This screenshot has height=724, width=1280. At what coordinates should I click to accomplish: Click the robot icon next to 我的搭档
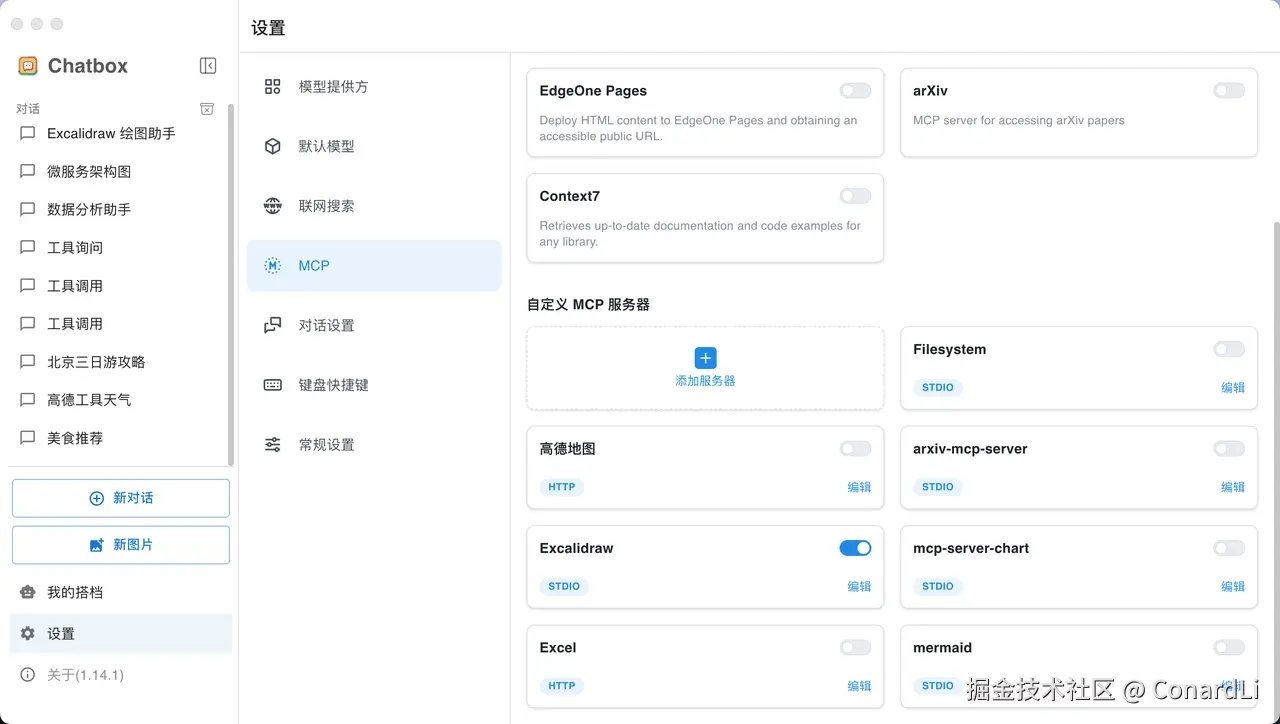click(x=28, y=592)
